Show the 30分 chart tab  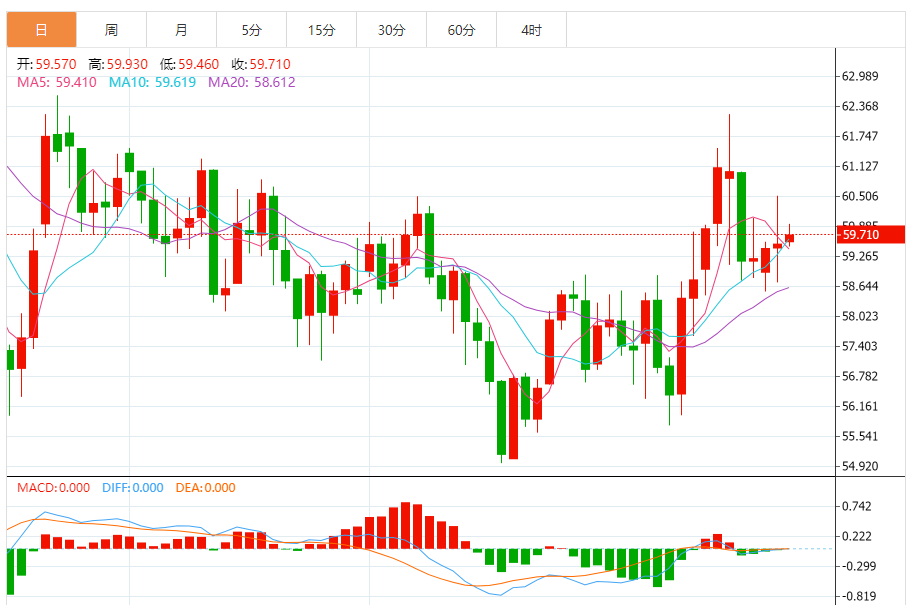pos(391,30)
